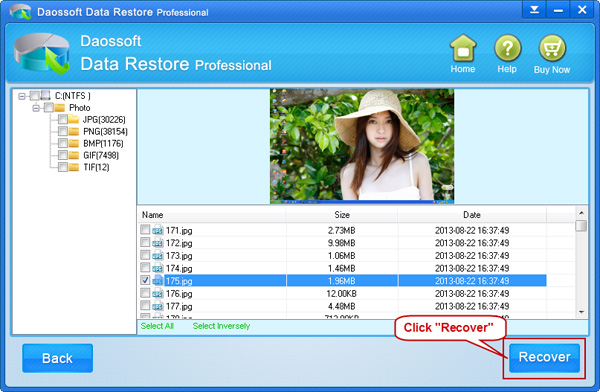Click the file list scrollbar thumb
Image resolution: width=600 pixels, height=392 pixels.
pyautogui.click(x=581, y=225)
